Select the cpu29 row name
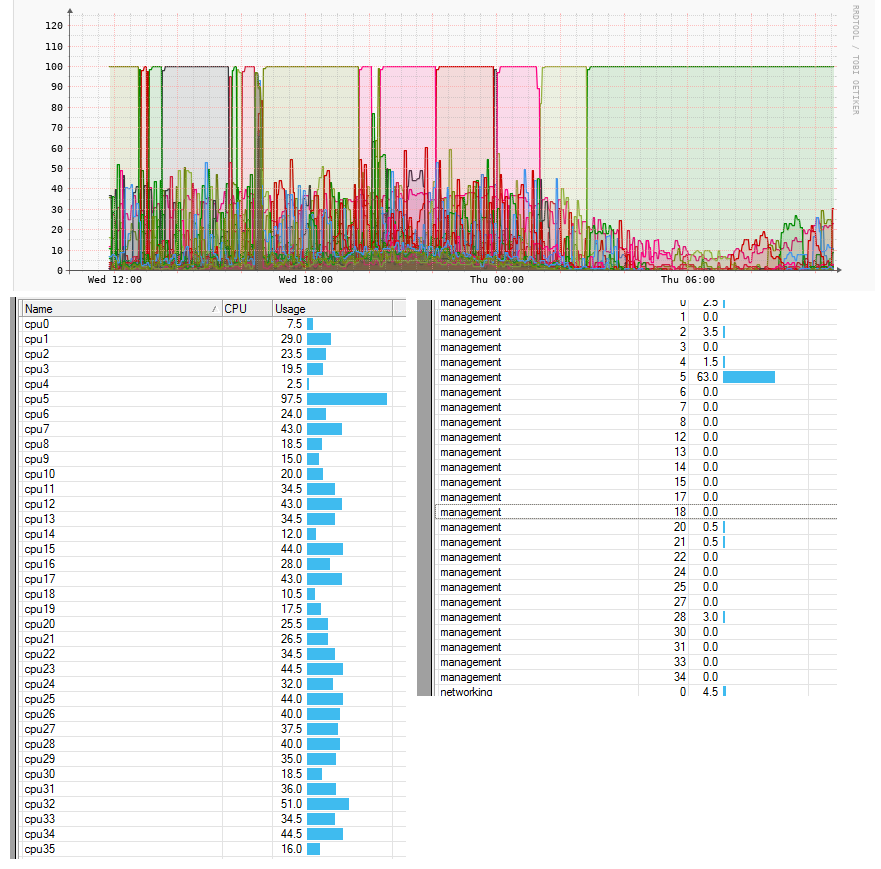The height and width of the screenshot is (869, 881). click(x=40, y=759)
